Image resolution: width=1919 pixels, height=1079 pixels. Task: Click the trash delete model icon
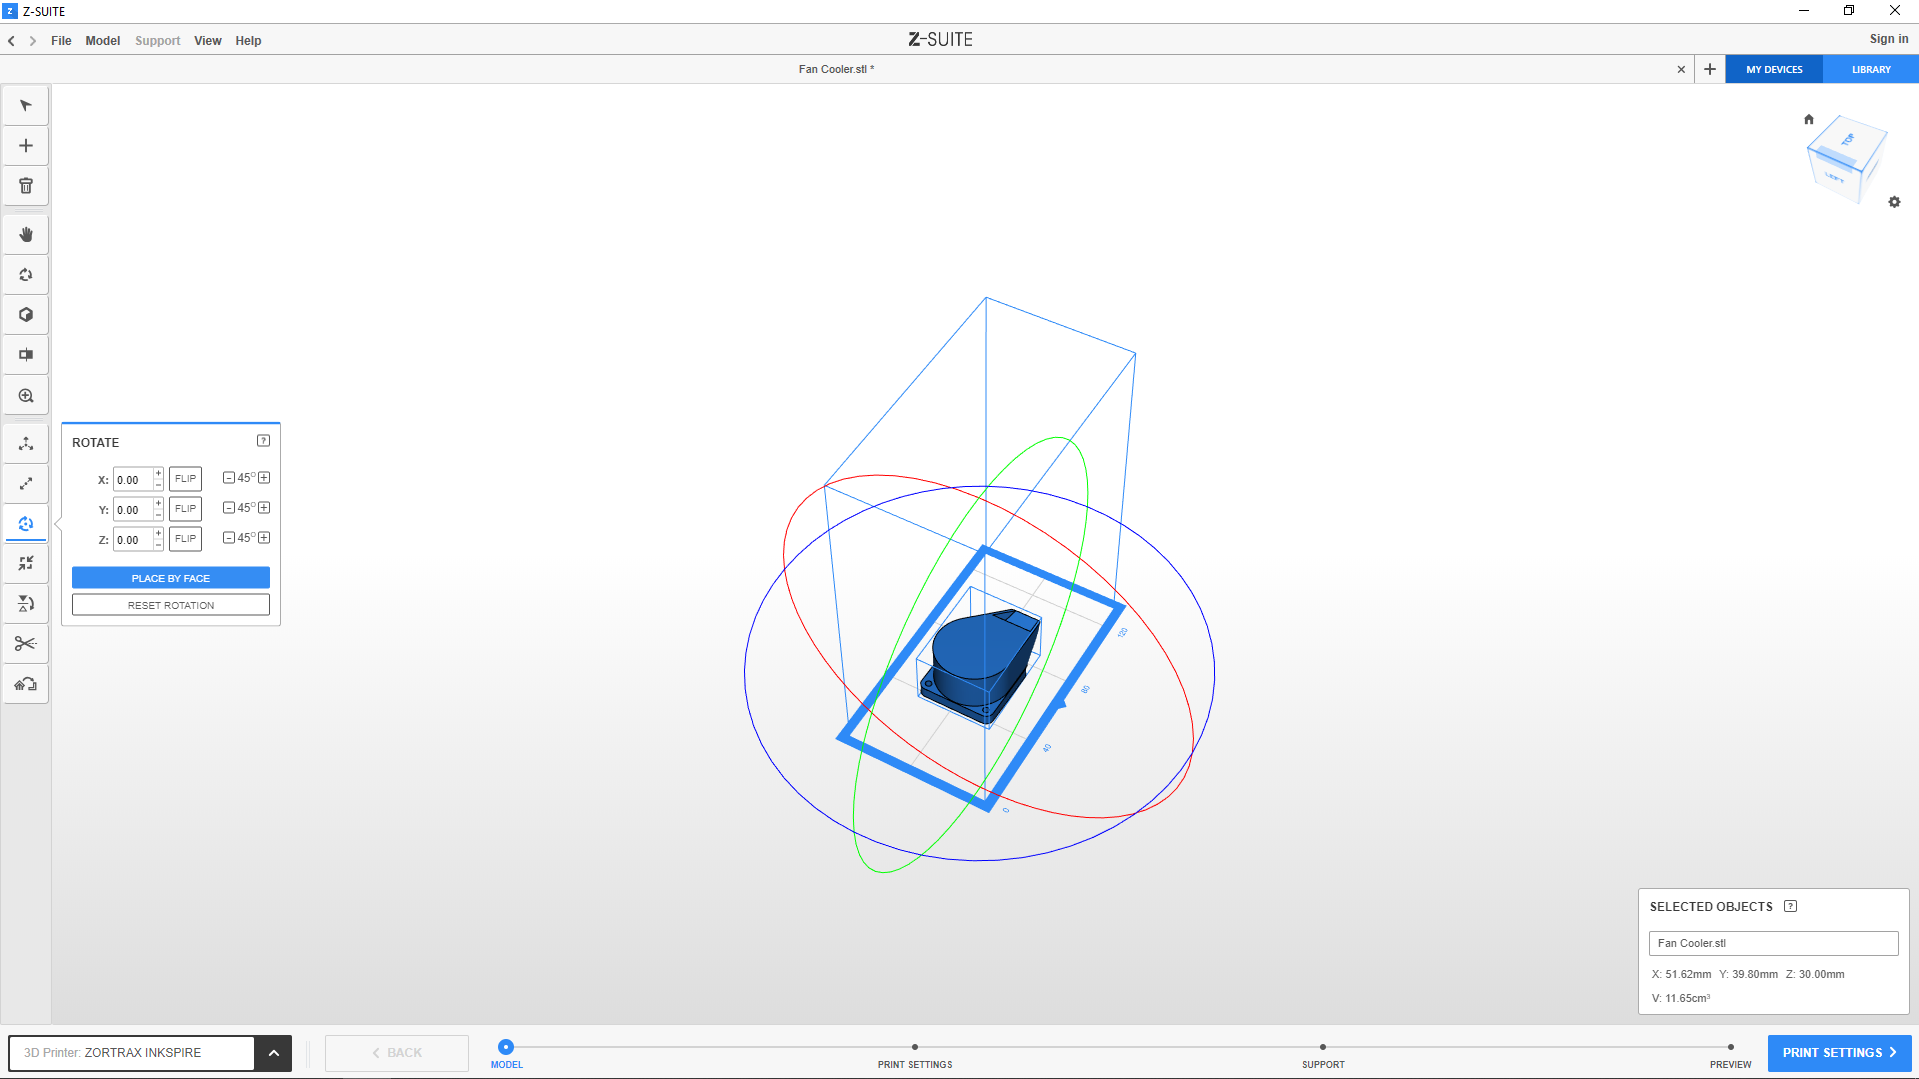26,186
